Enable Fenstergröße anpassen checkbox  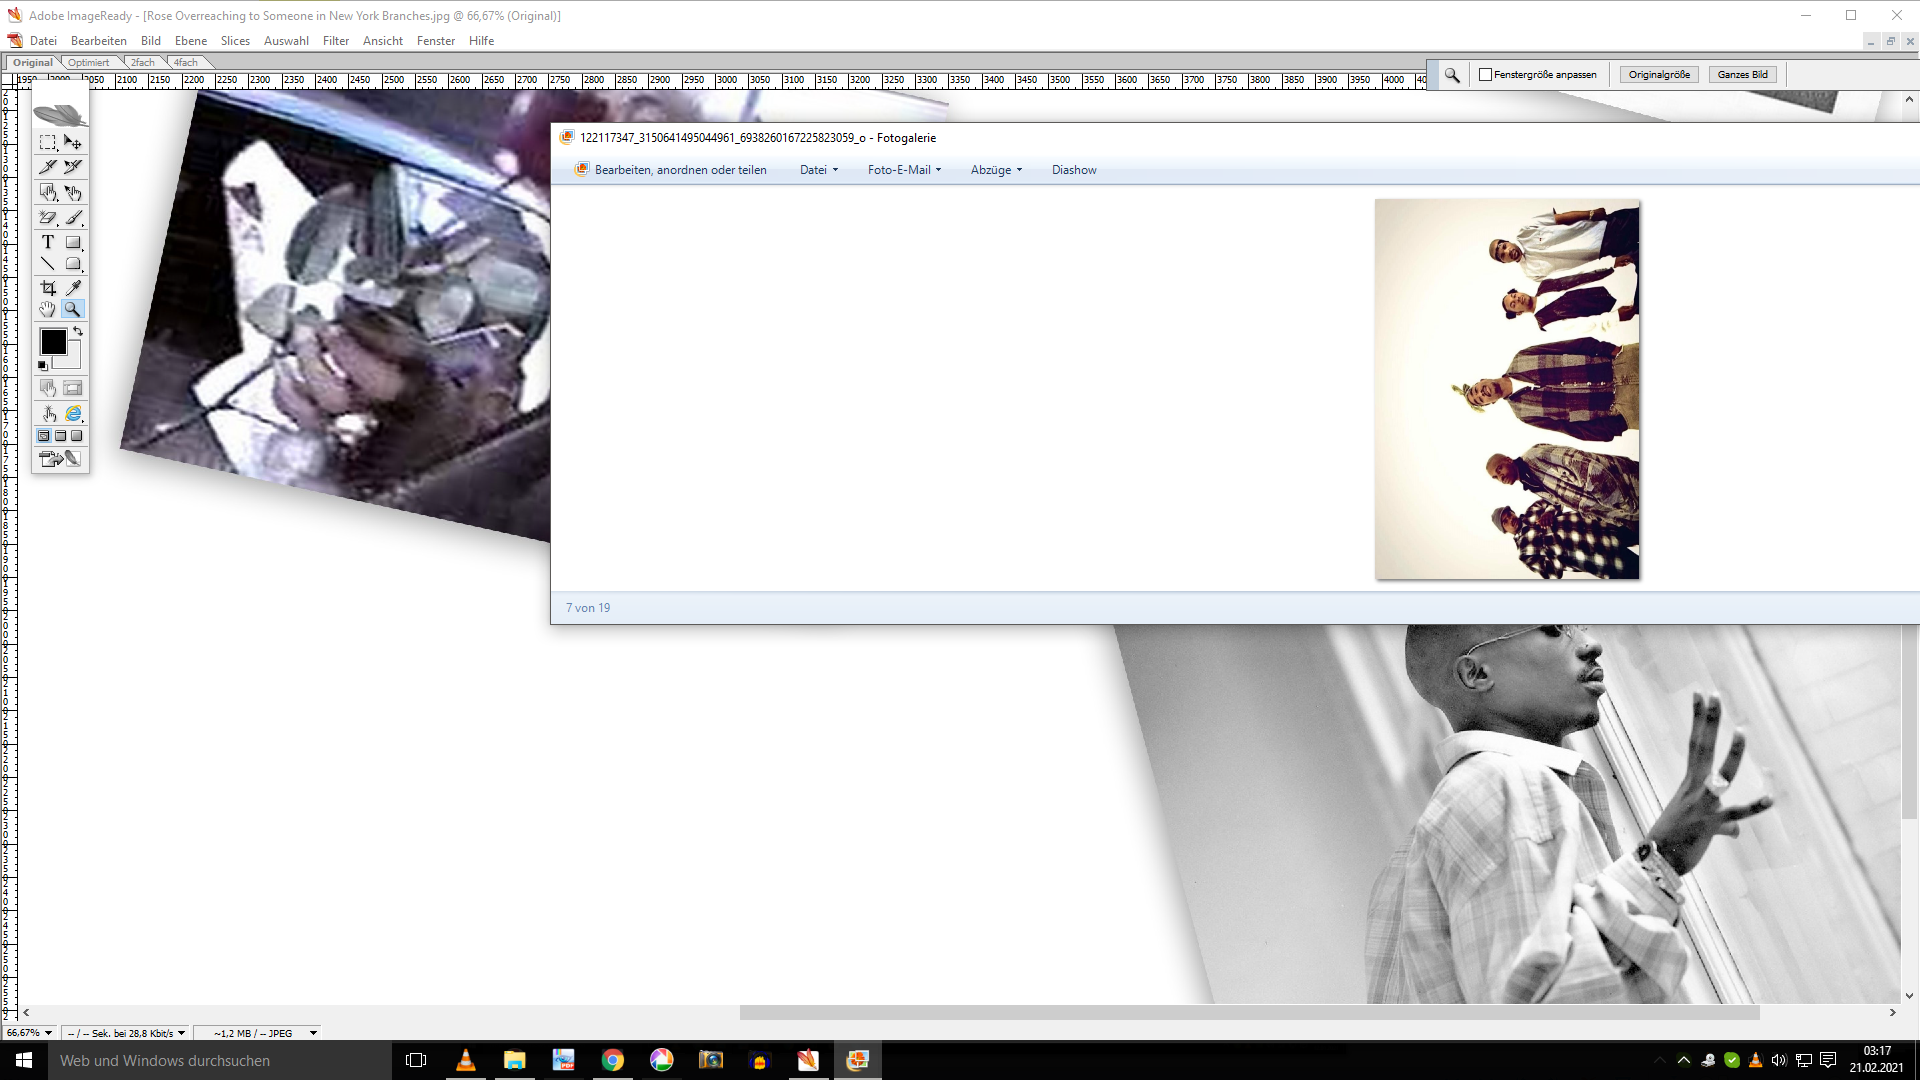1485,75
